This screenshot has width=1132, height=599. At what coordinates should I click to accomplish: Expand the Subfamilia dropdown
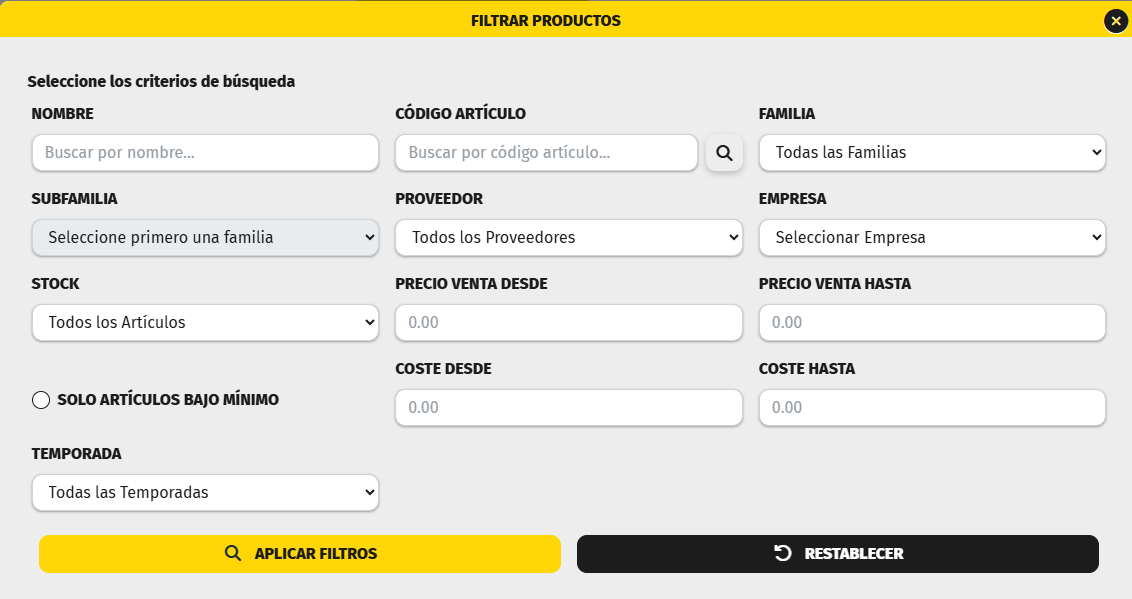coord(205,238)
